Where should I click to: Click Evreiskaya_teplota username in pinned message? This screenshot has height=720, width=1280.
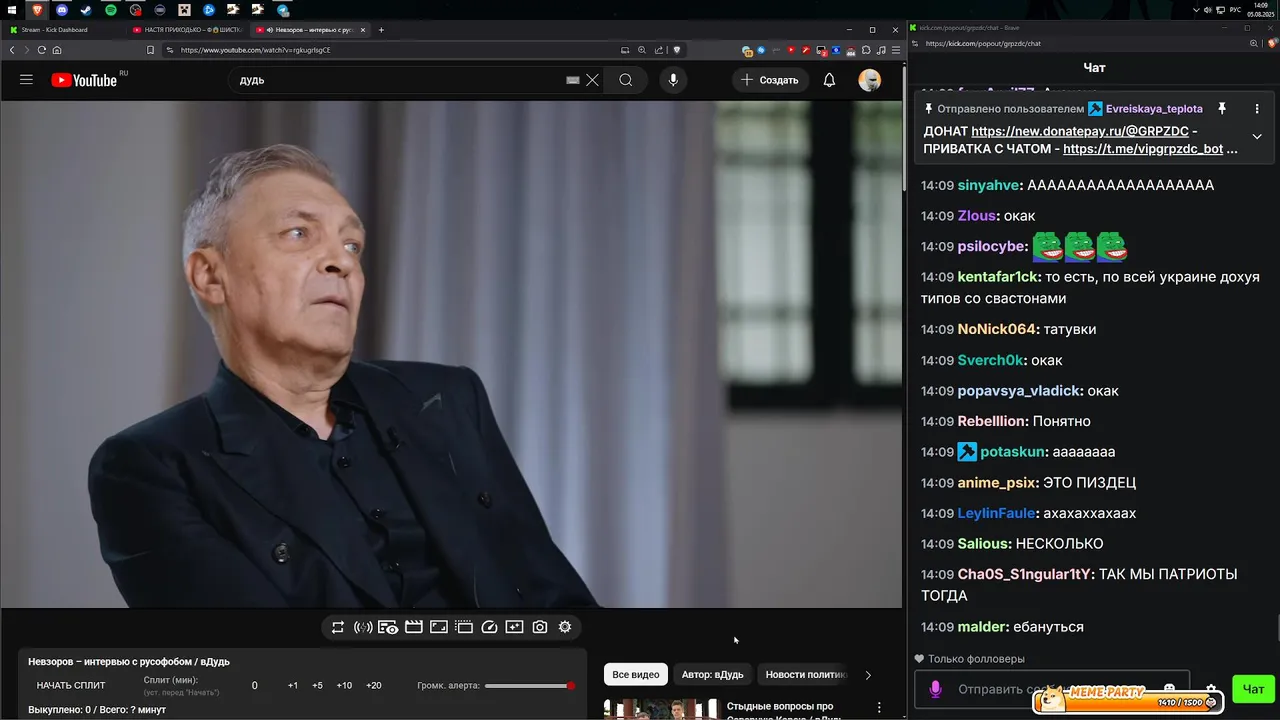[1154, 109]
